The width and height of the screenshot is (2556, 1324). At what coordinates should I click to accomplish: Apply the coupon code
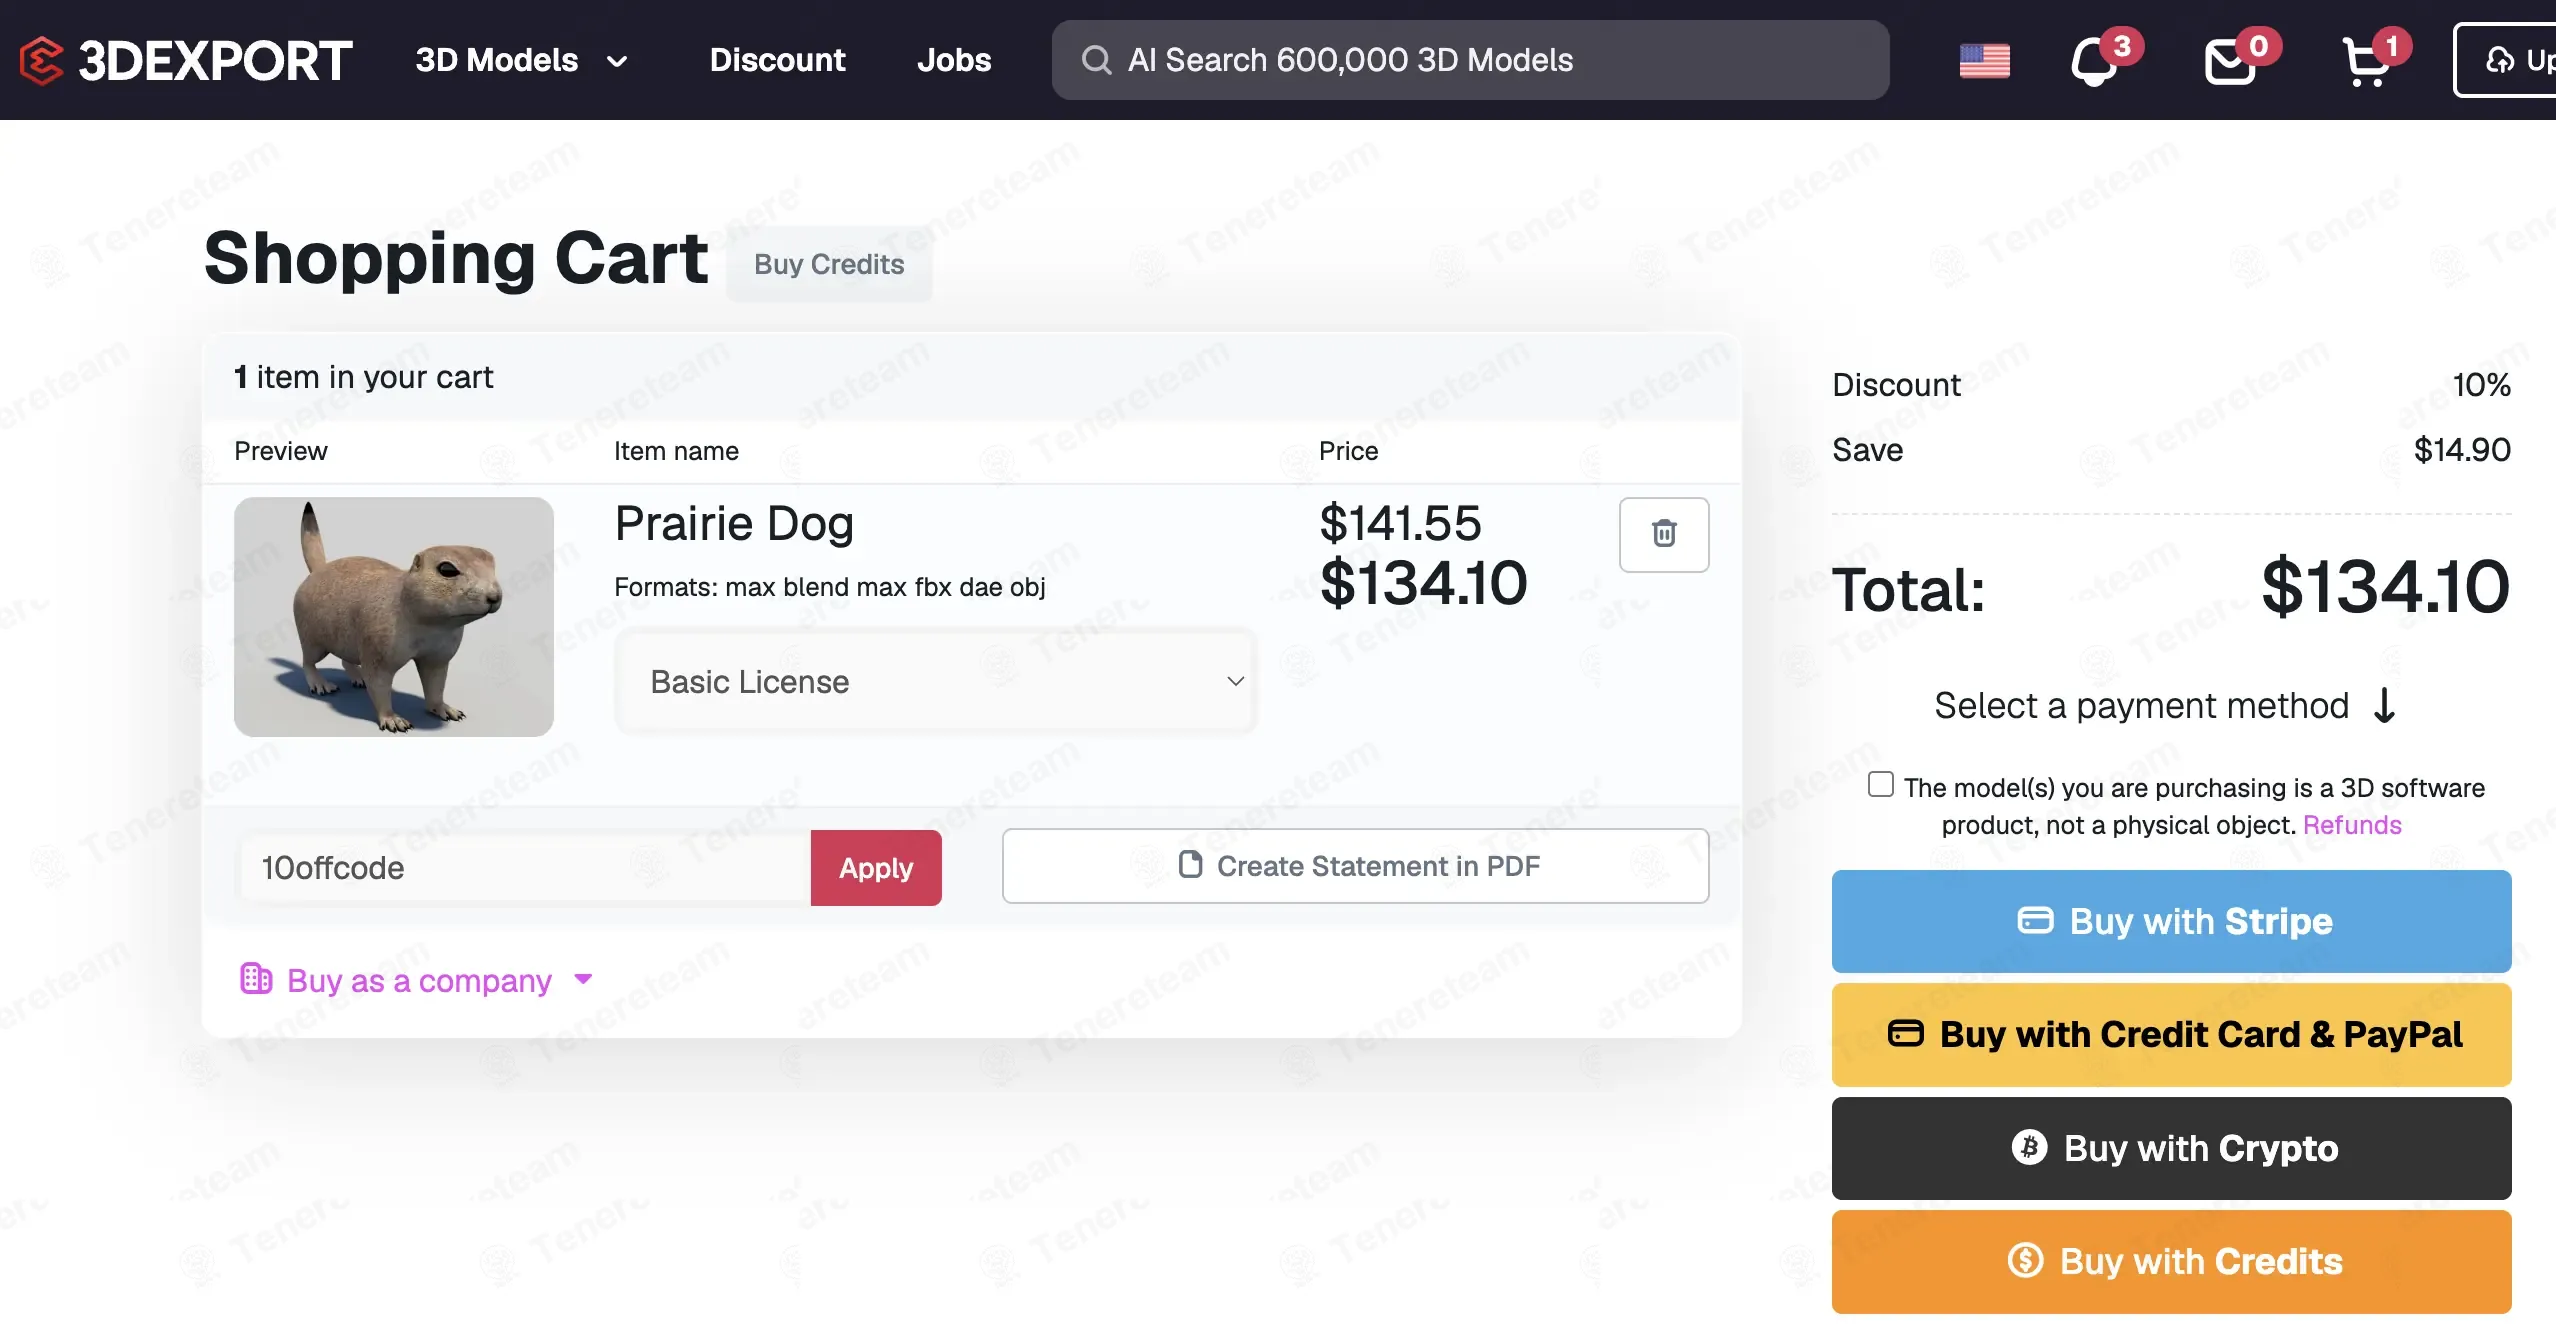(x=876, y=868)
